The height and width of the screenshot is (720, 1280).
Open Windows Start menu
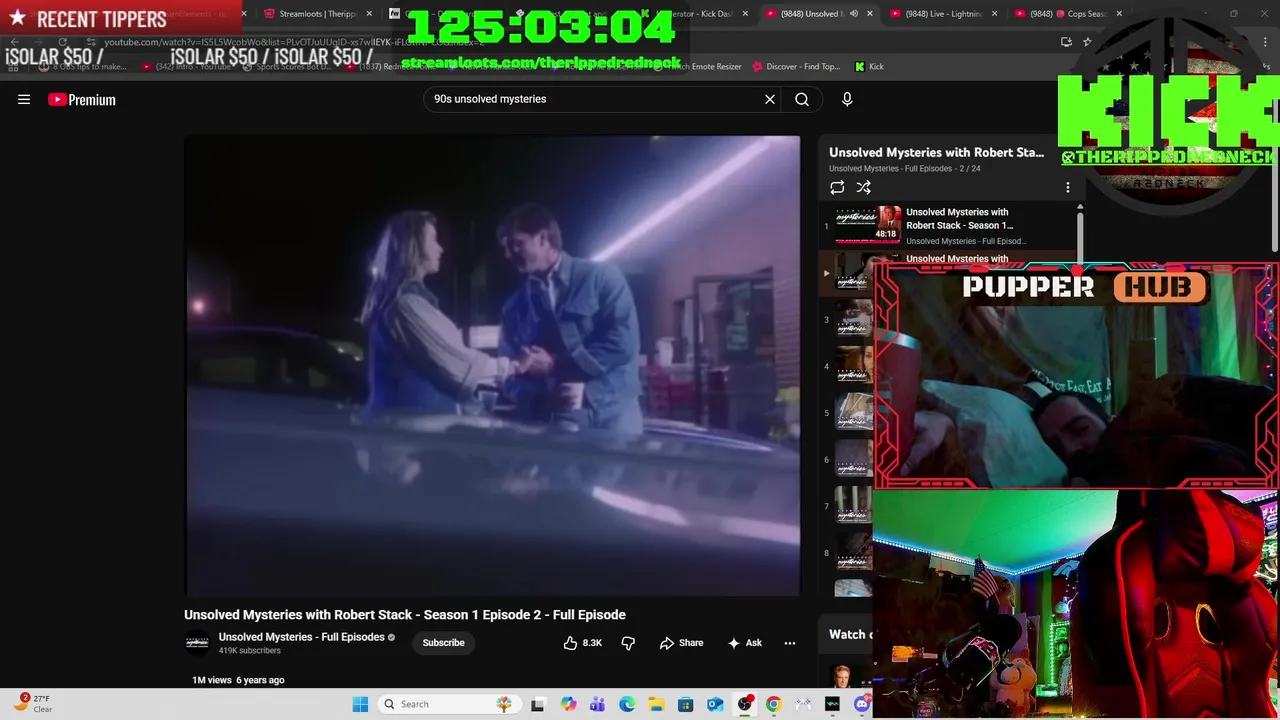point(360,704)
